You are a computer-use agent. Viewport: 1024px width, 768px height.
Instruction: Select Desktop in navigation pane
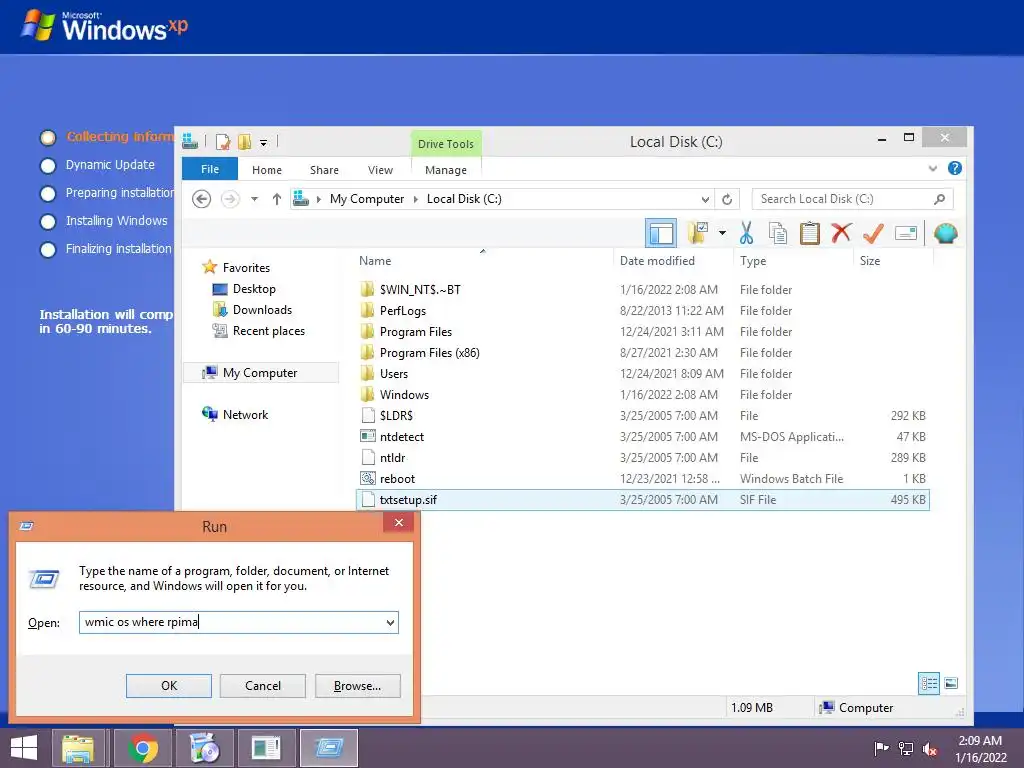pos(253,289)
